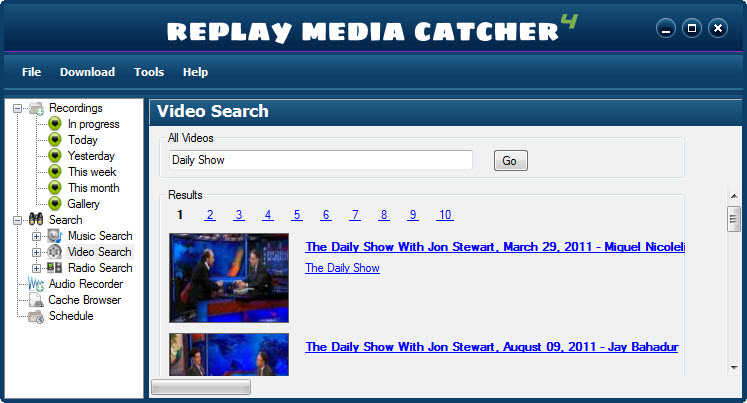Select Radio Search in the tree

pos(100,268)
